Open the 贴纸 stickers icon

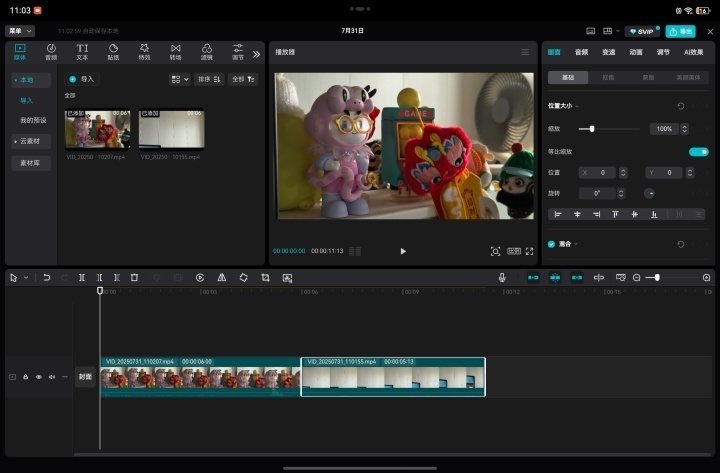[113, 52]
